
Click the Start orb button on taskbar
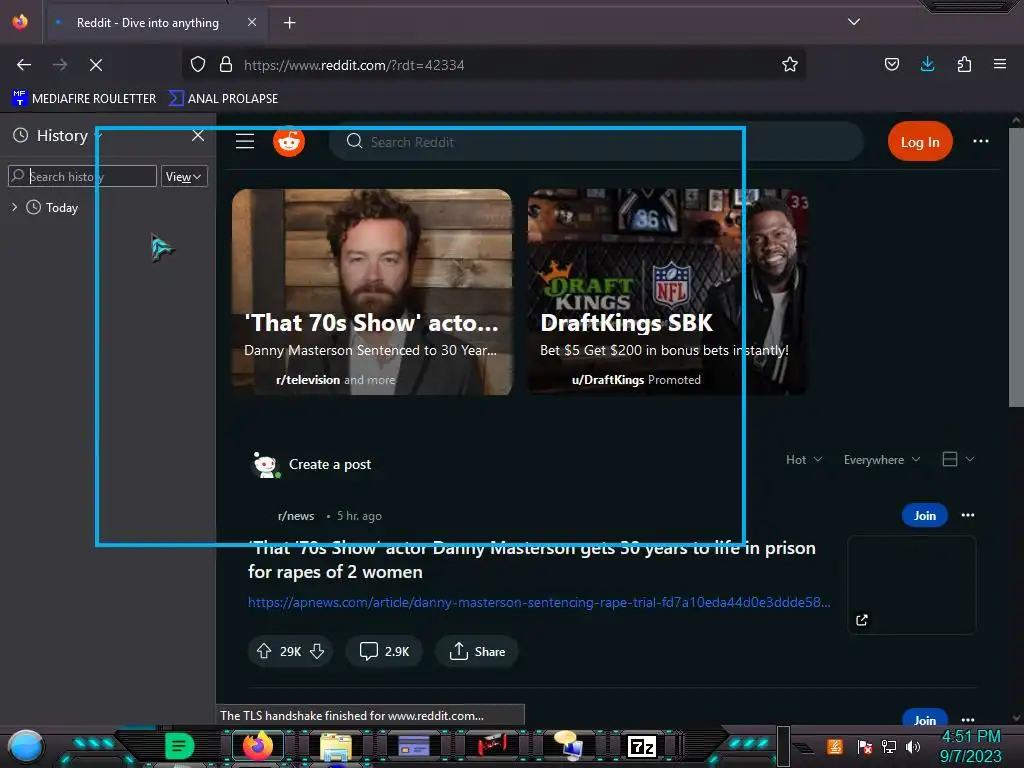[26, 746]
